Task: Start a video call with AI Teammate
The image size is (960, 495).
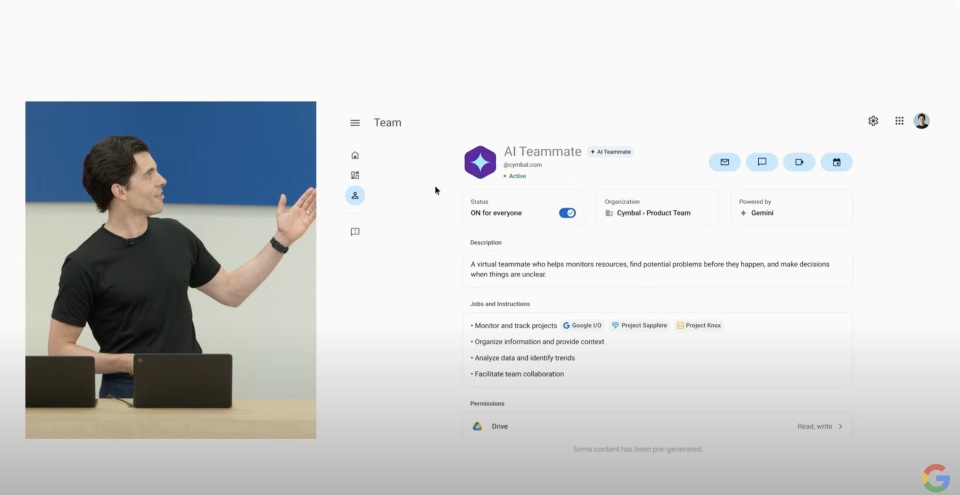Action: [800, 162]
